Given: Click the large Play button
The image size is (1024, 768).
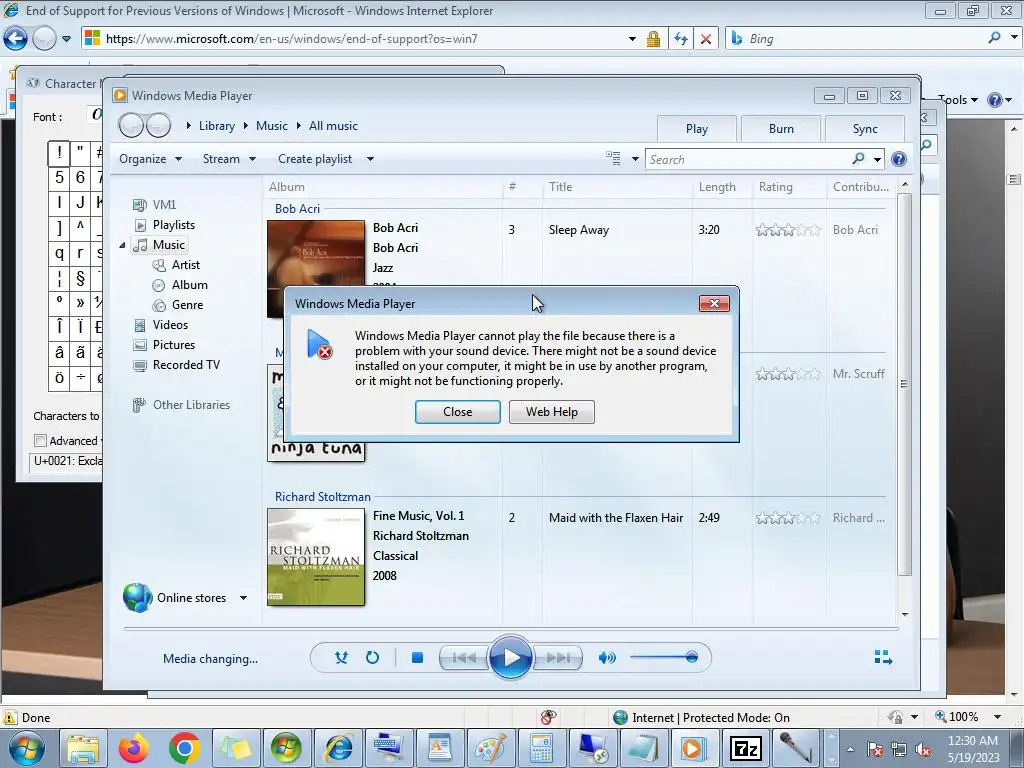Looking at the screenshot, I should tap(510, 657).
